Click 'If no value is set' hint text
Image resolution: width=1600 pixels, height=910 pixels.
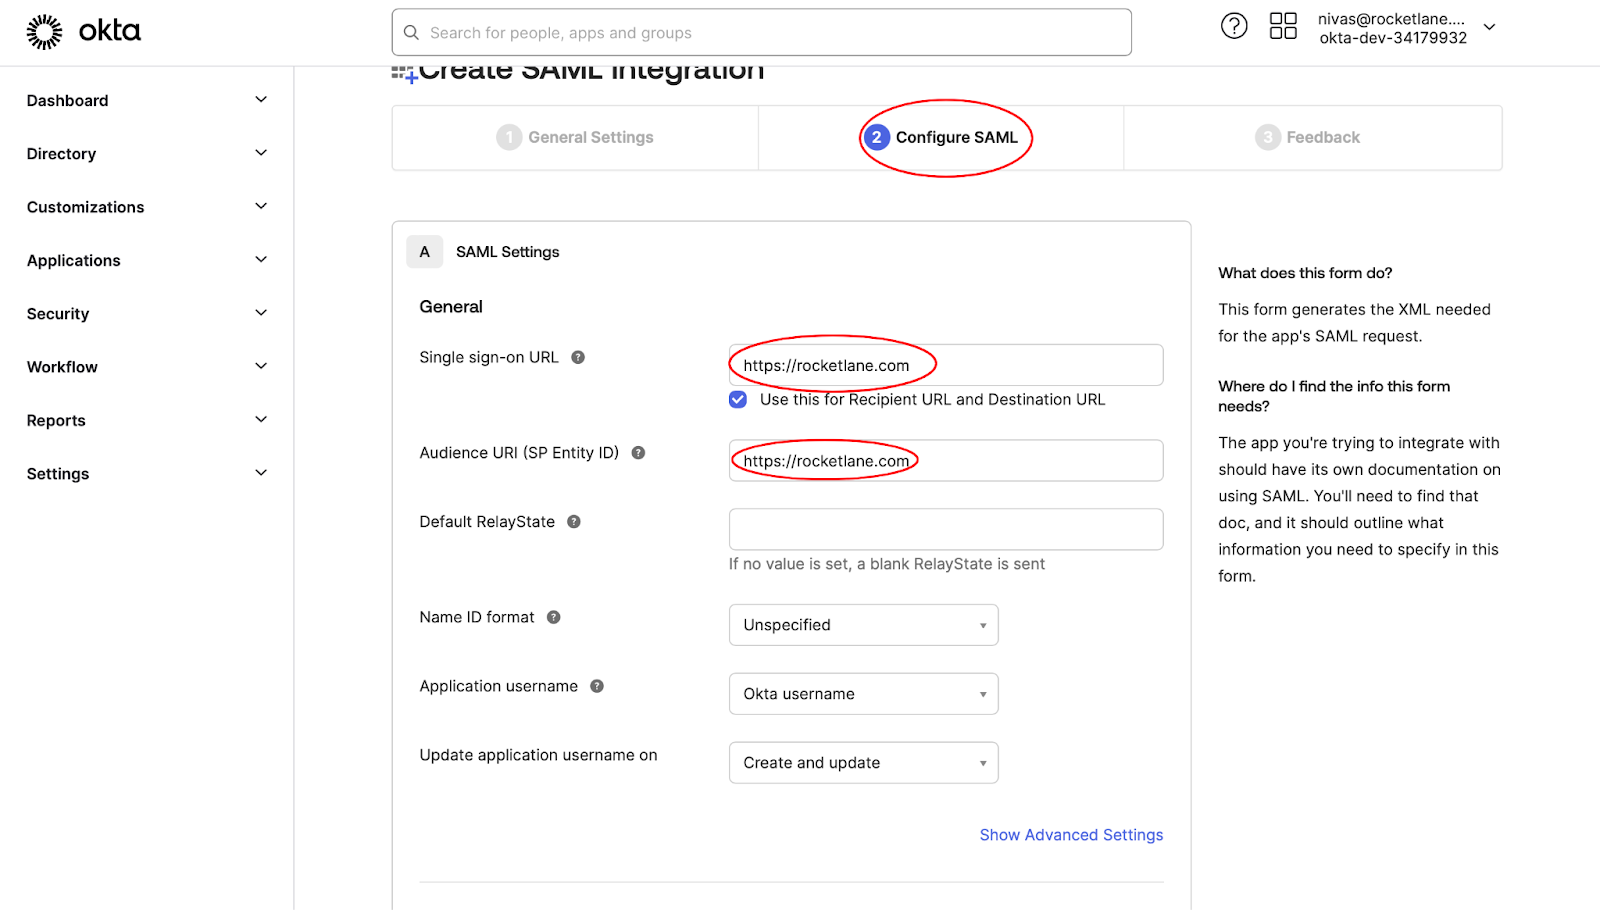click(887, 564)
